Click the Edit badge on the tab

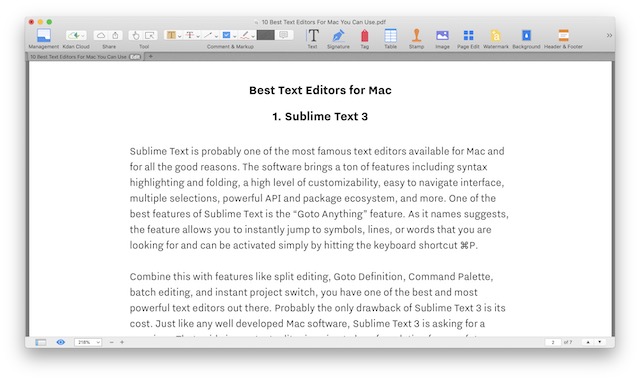pyautogui.click(x=135, y=57)
